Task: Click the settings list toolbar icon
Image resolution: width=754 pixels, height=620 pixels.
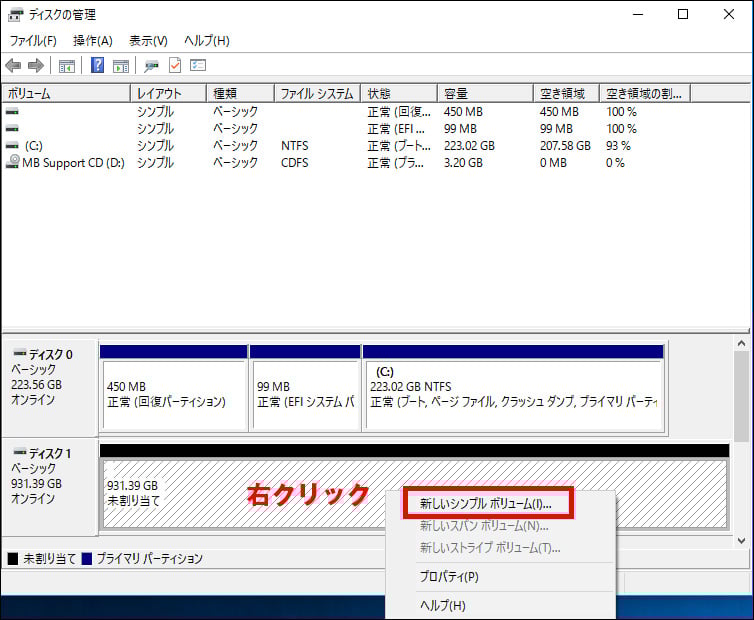Action: click(x=198, y=65)
